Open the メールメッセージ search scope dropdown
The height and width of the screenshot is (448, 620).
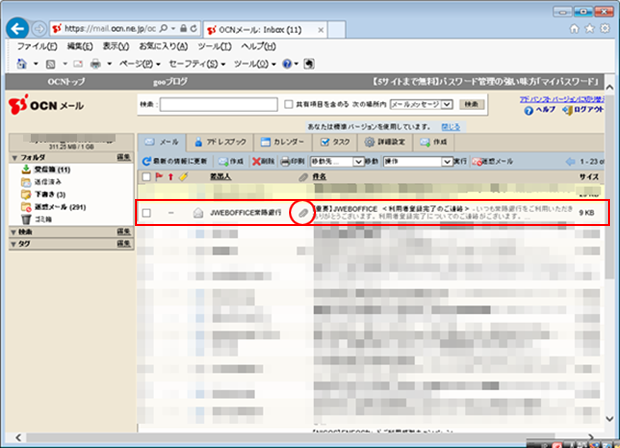tap(421, 104)
